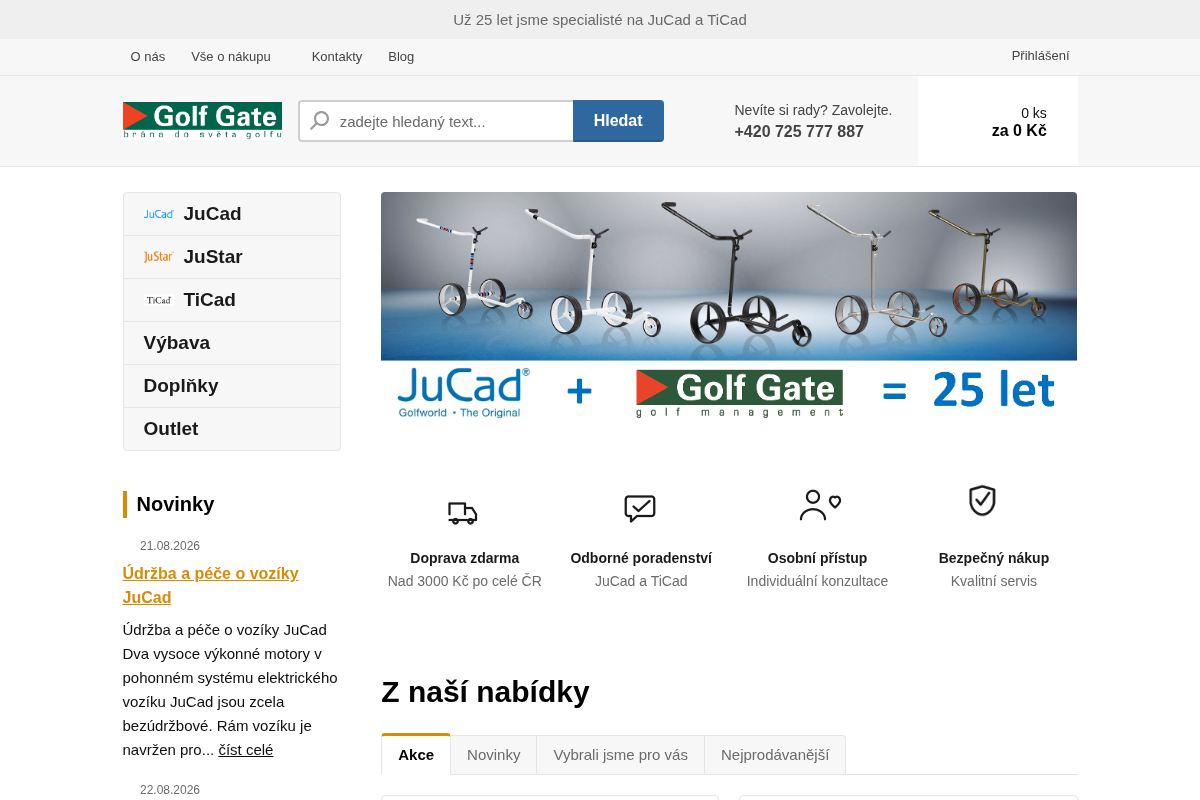Viewport: 1200px width, 800px height.
Task: Click Nad 3000 Kč po celé ČR text
Action: [465, 581]
